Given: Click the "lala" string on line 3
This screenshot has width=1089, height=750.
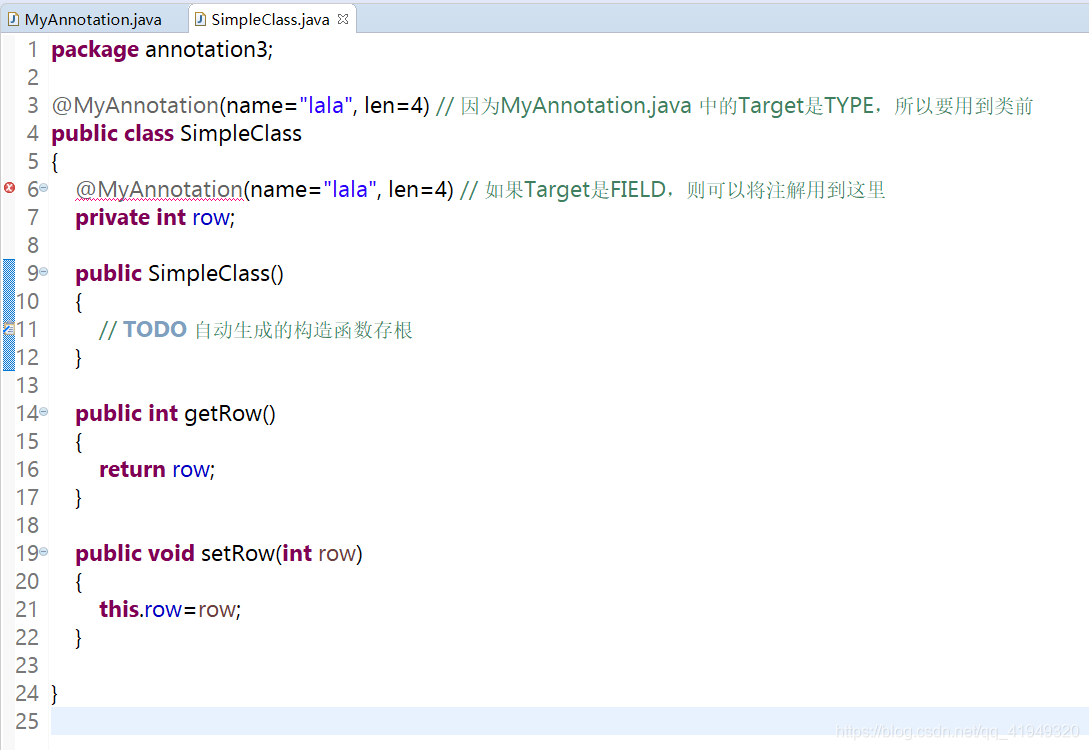Looking at the screenshot, I should point(326,106).
